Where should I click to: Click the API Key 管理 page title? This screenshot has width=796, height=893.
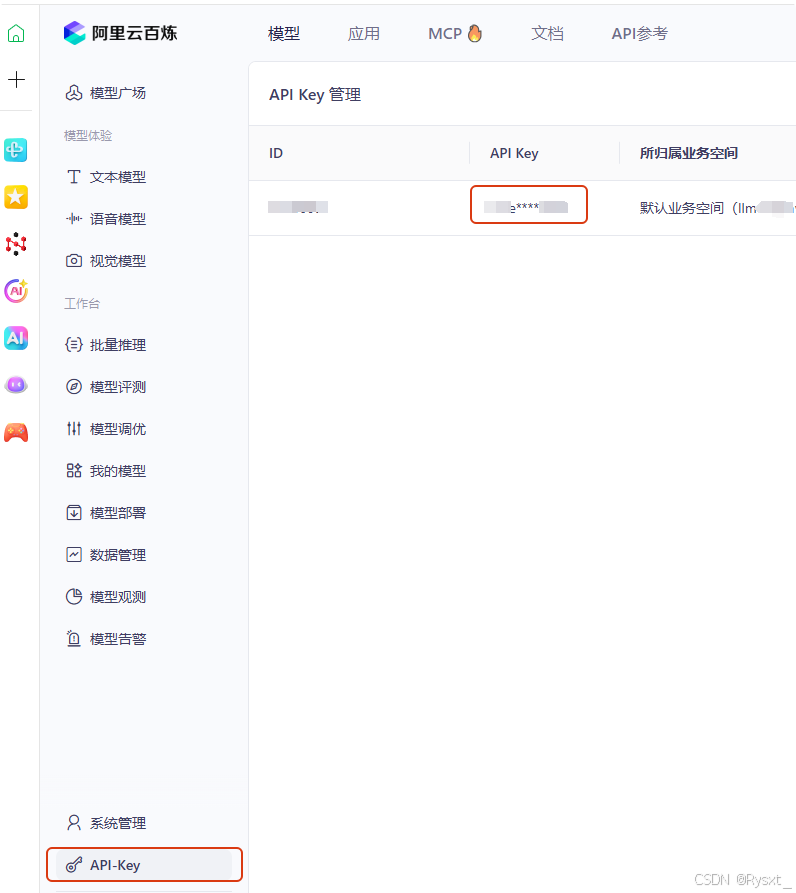315,95
